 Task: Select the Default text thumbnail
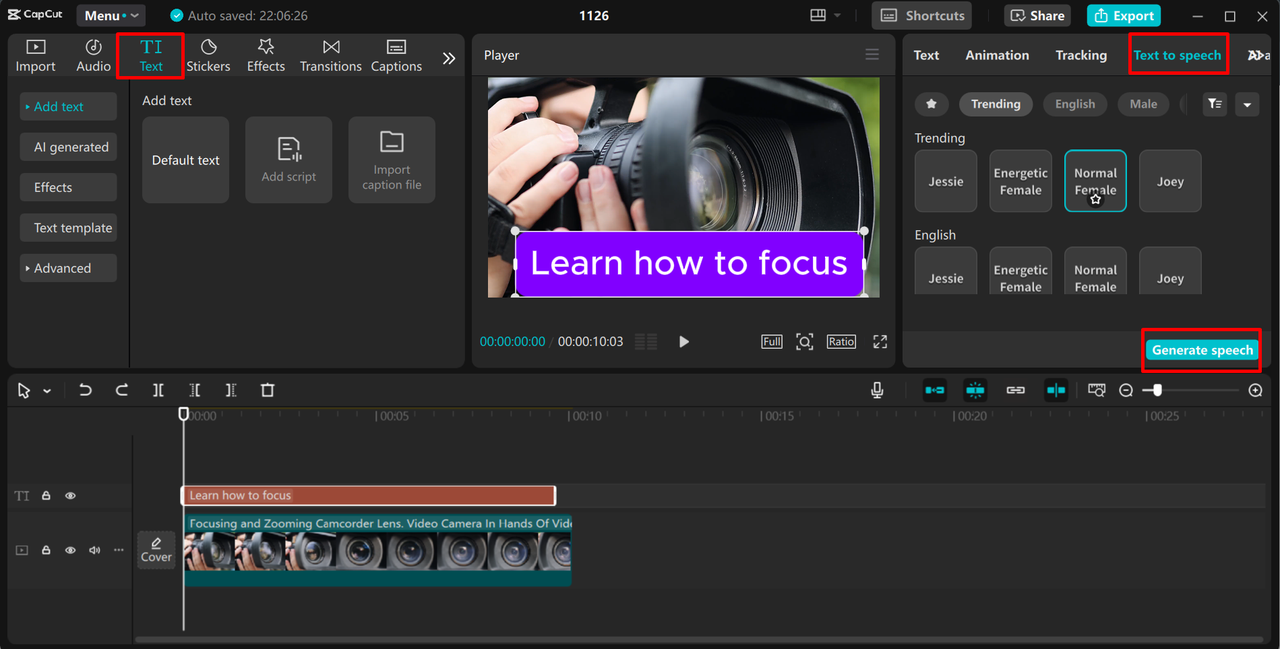[x=185, y=160]
